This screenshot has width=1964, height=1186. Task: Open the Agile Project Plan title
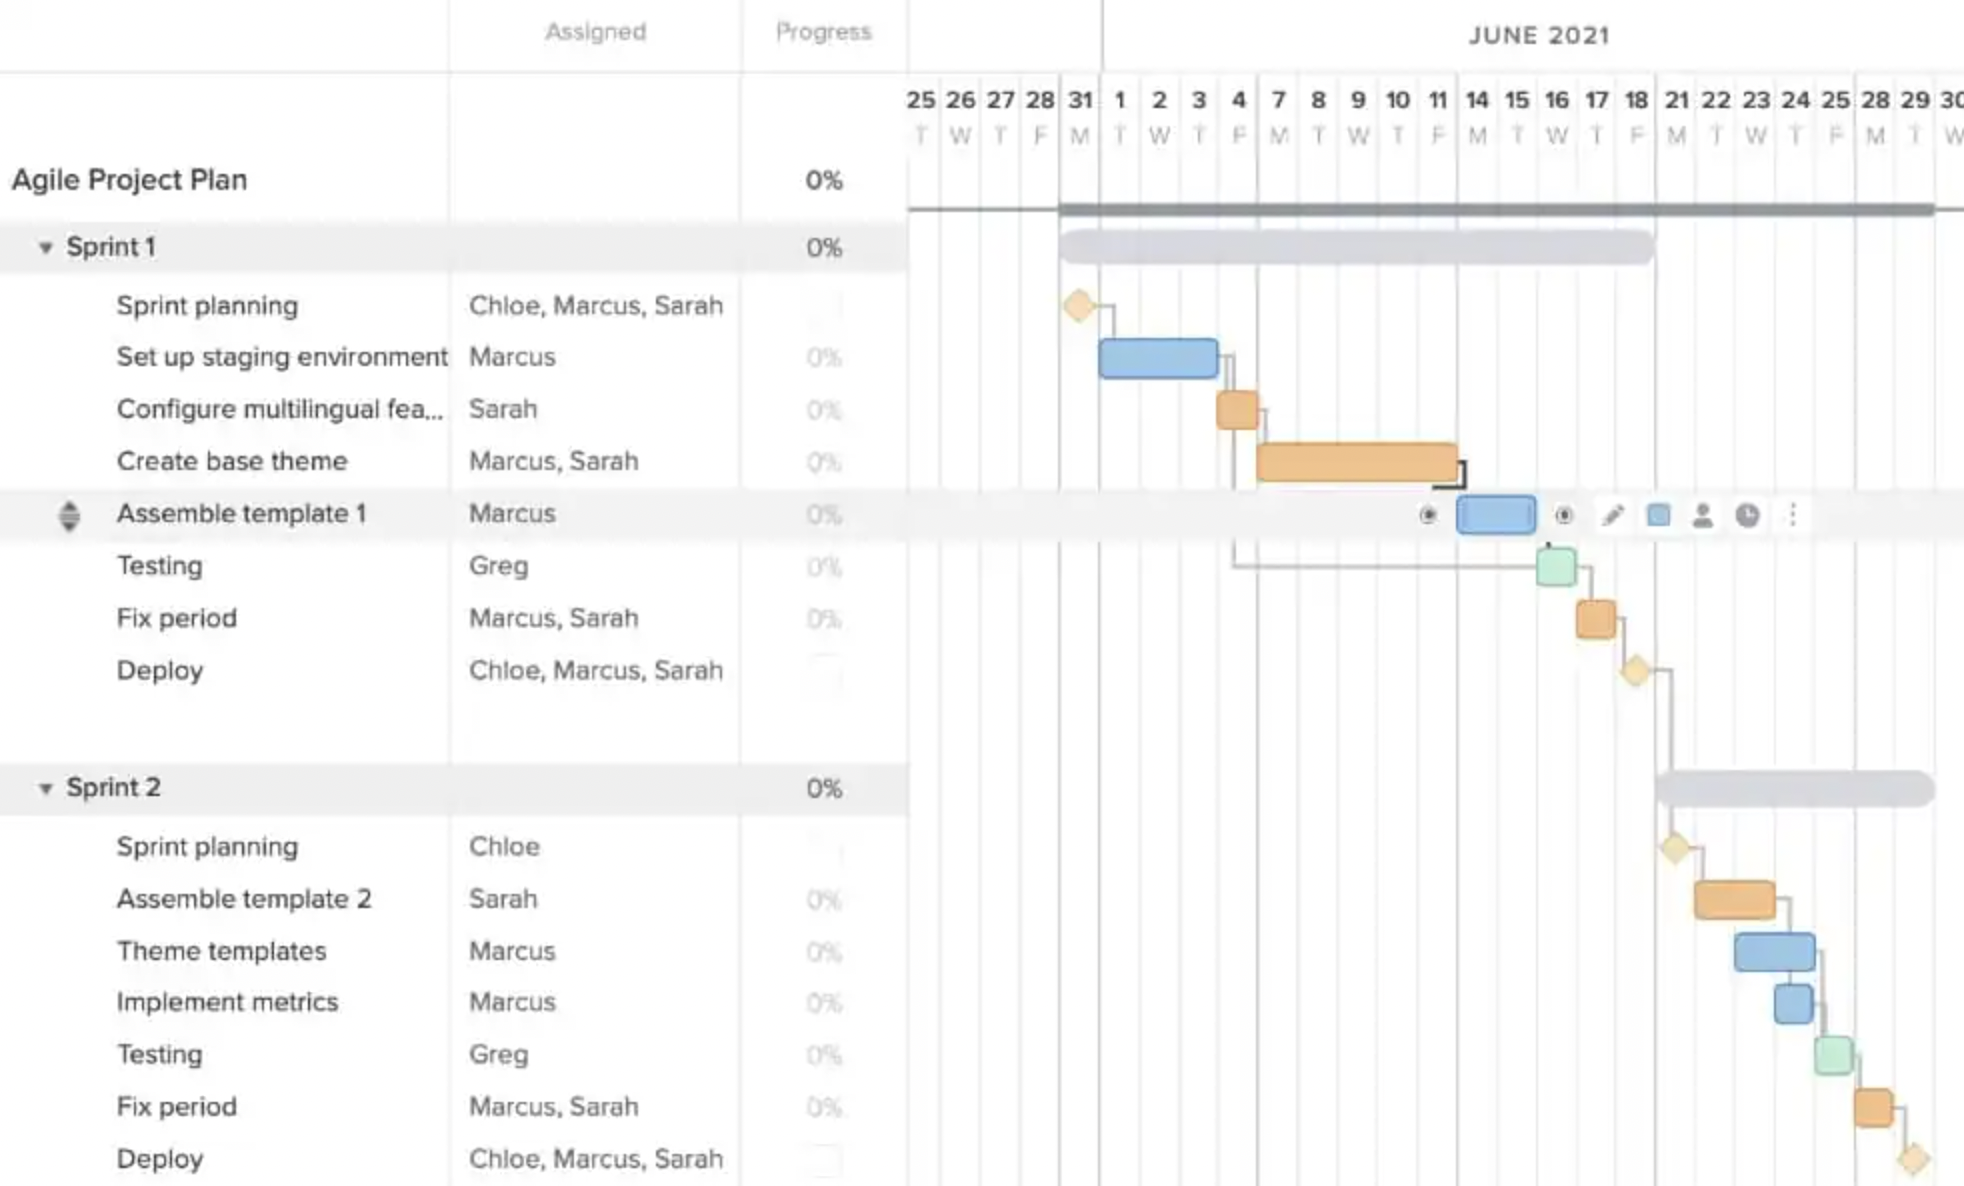(130, 180)
